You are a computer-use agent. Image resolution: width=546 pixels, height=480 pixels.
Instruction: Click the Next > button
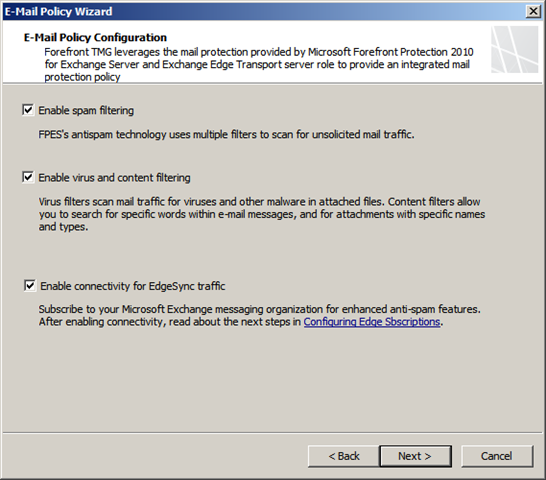[415, 456]
